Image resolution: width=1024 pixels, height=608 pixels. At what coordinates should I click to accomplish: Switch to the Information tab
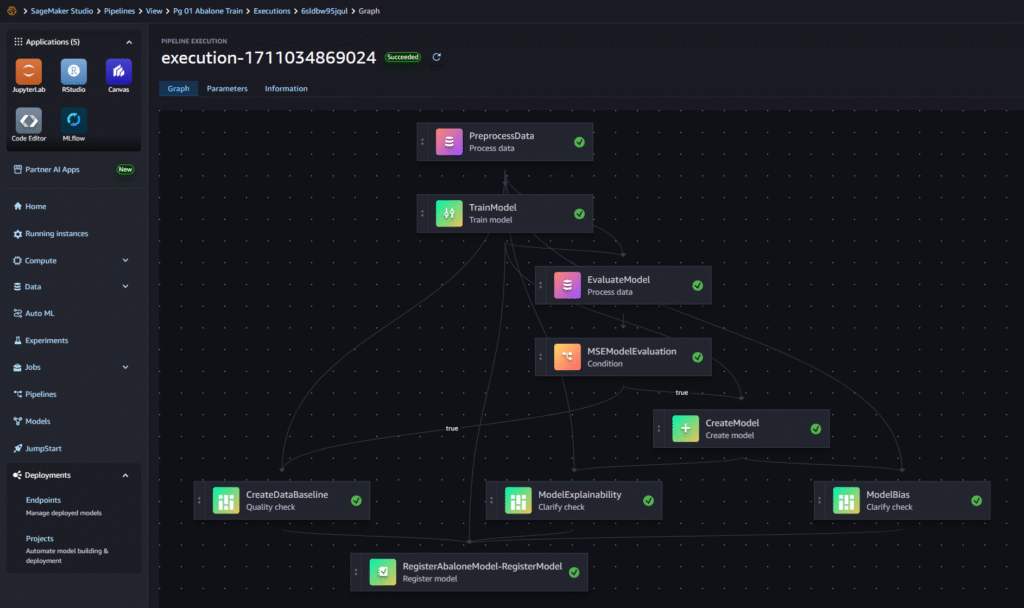click(286, 89)
